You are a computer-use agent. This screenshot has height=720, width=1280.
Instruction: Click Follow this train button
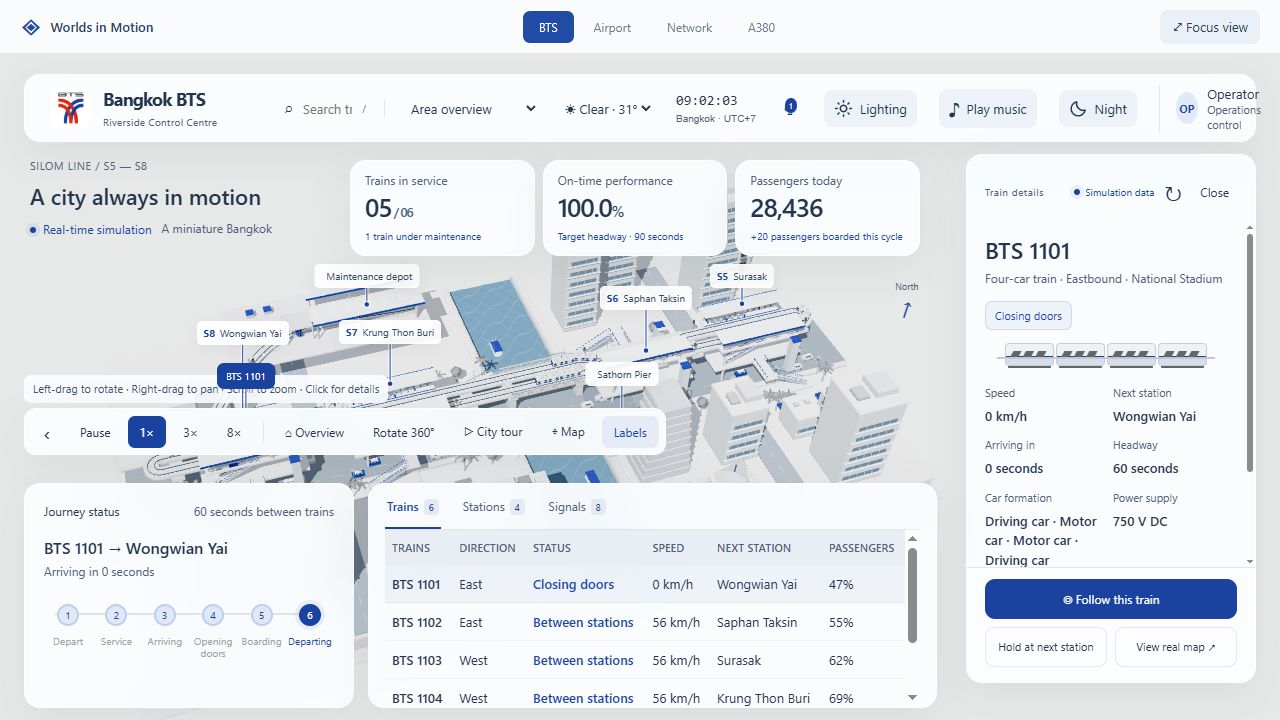[x=1111, y=600]
